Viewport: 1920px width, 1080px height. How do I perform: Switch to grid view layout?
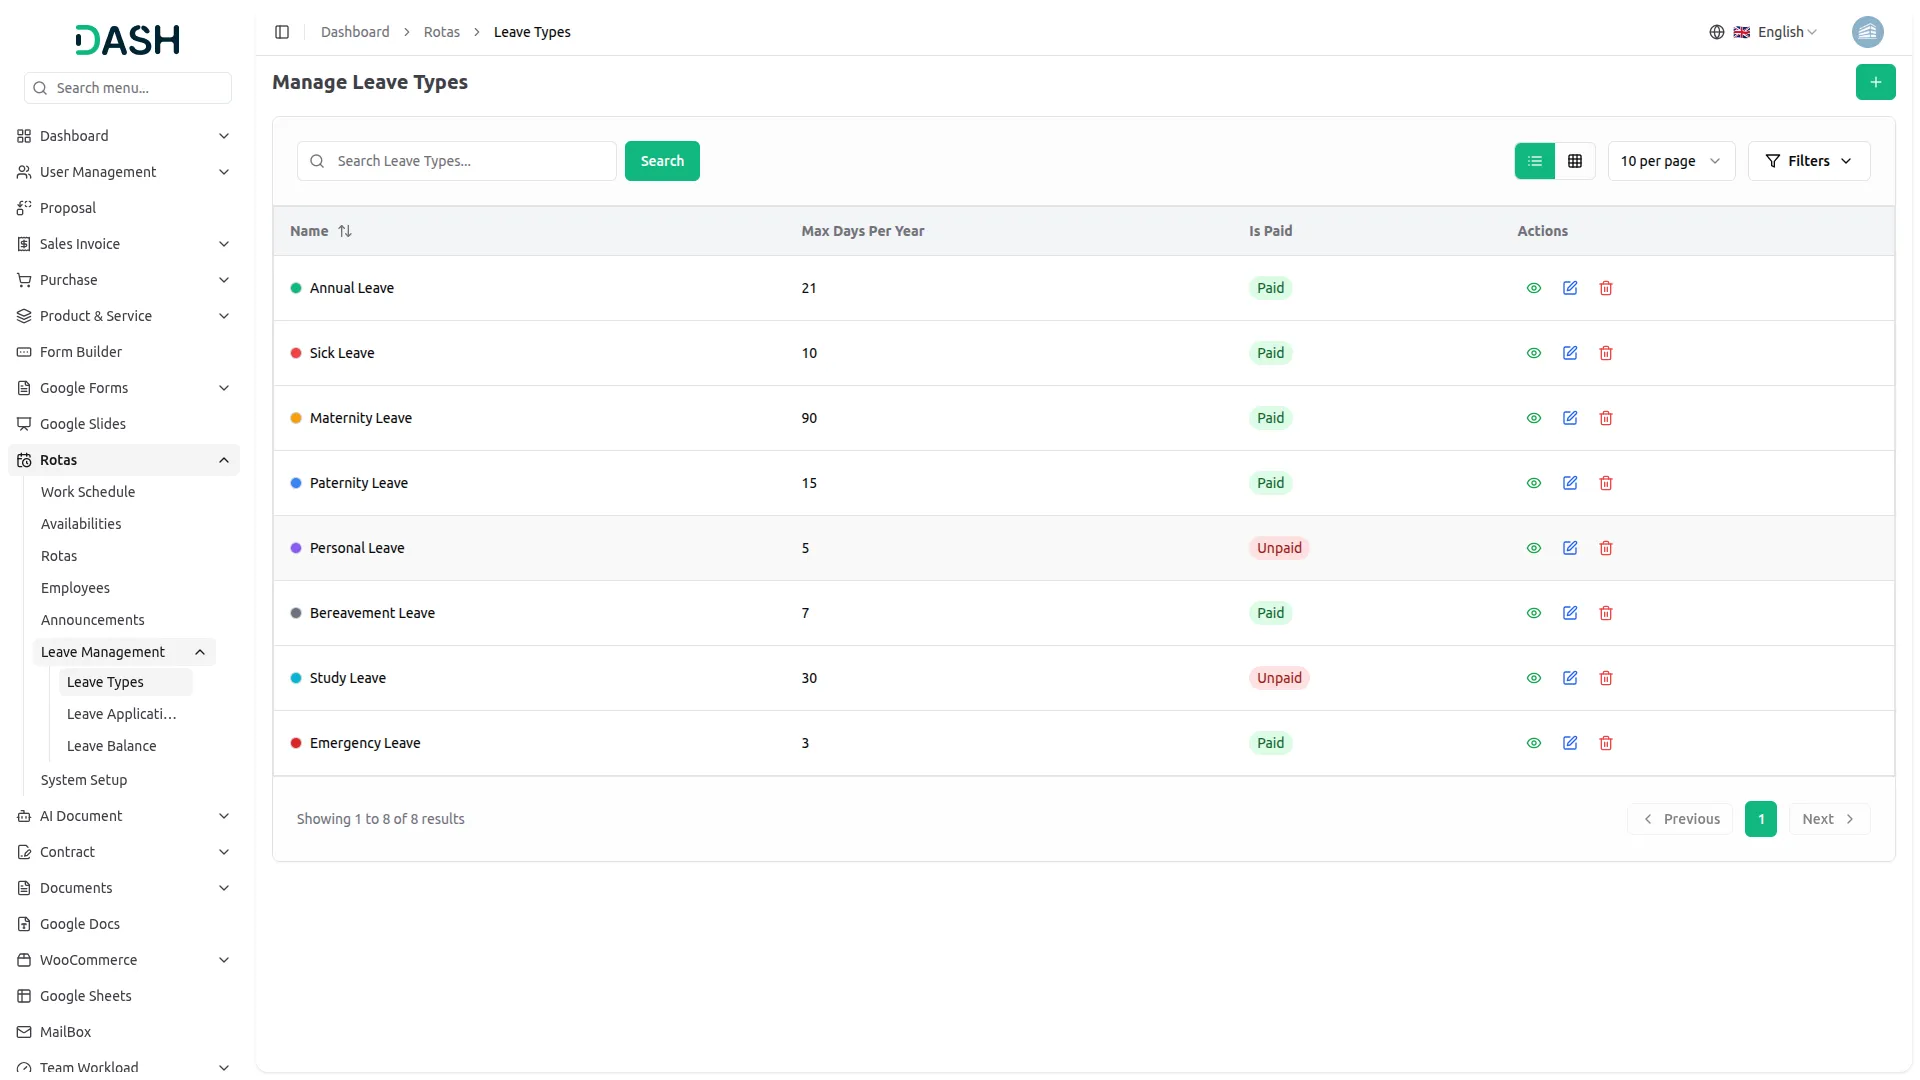pyautogui.click(x=1574, y=161)
